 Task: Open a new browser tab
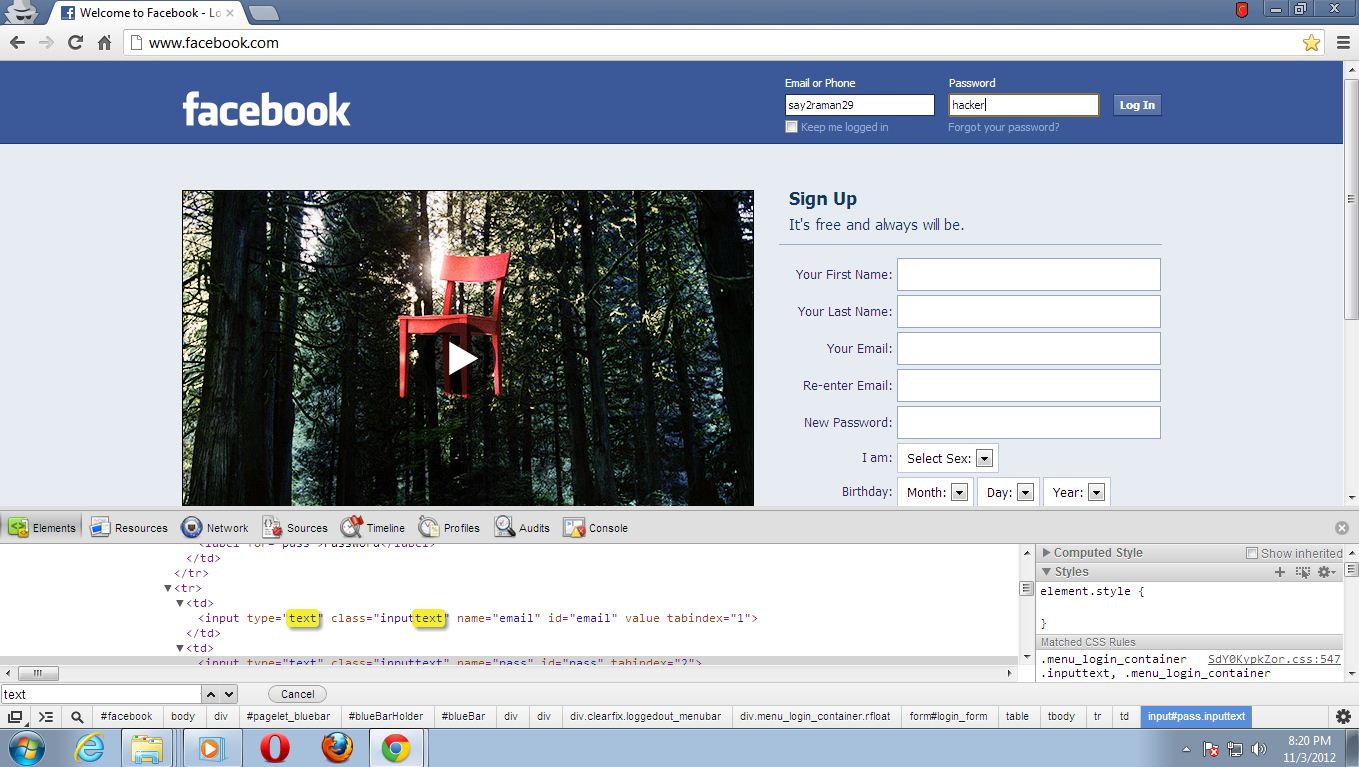tap(263, 13)
